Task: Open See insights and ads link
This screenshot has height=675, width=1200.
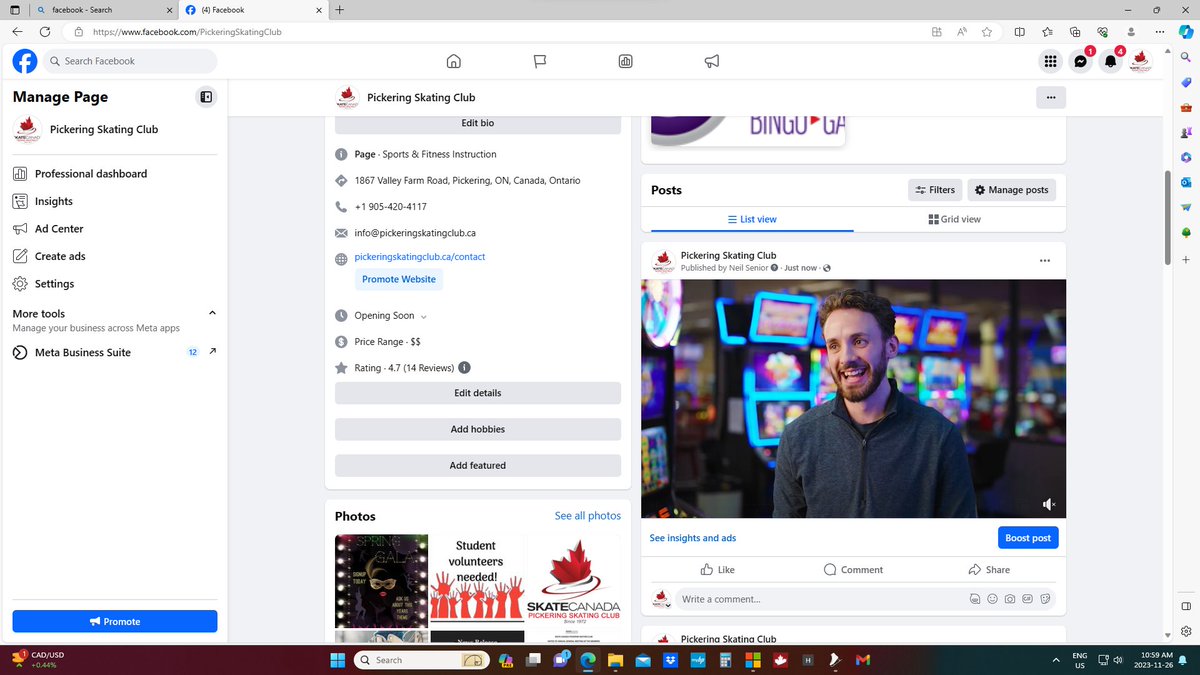Action: pos(693,538)
